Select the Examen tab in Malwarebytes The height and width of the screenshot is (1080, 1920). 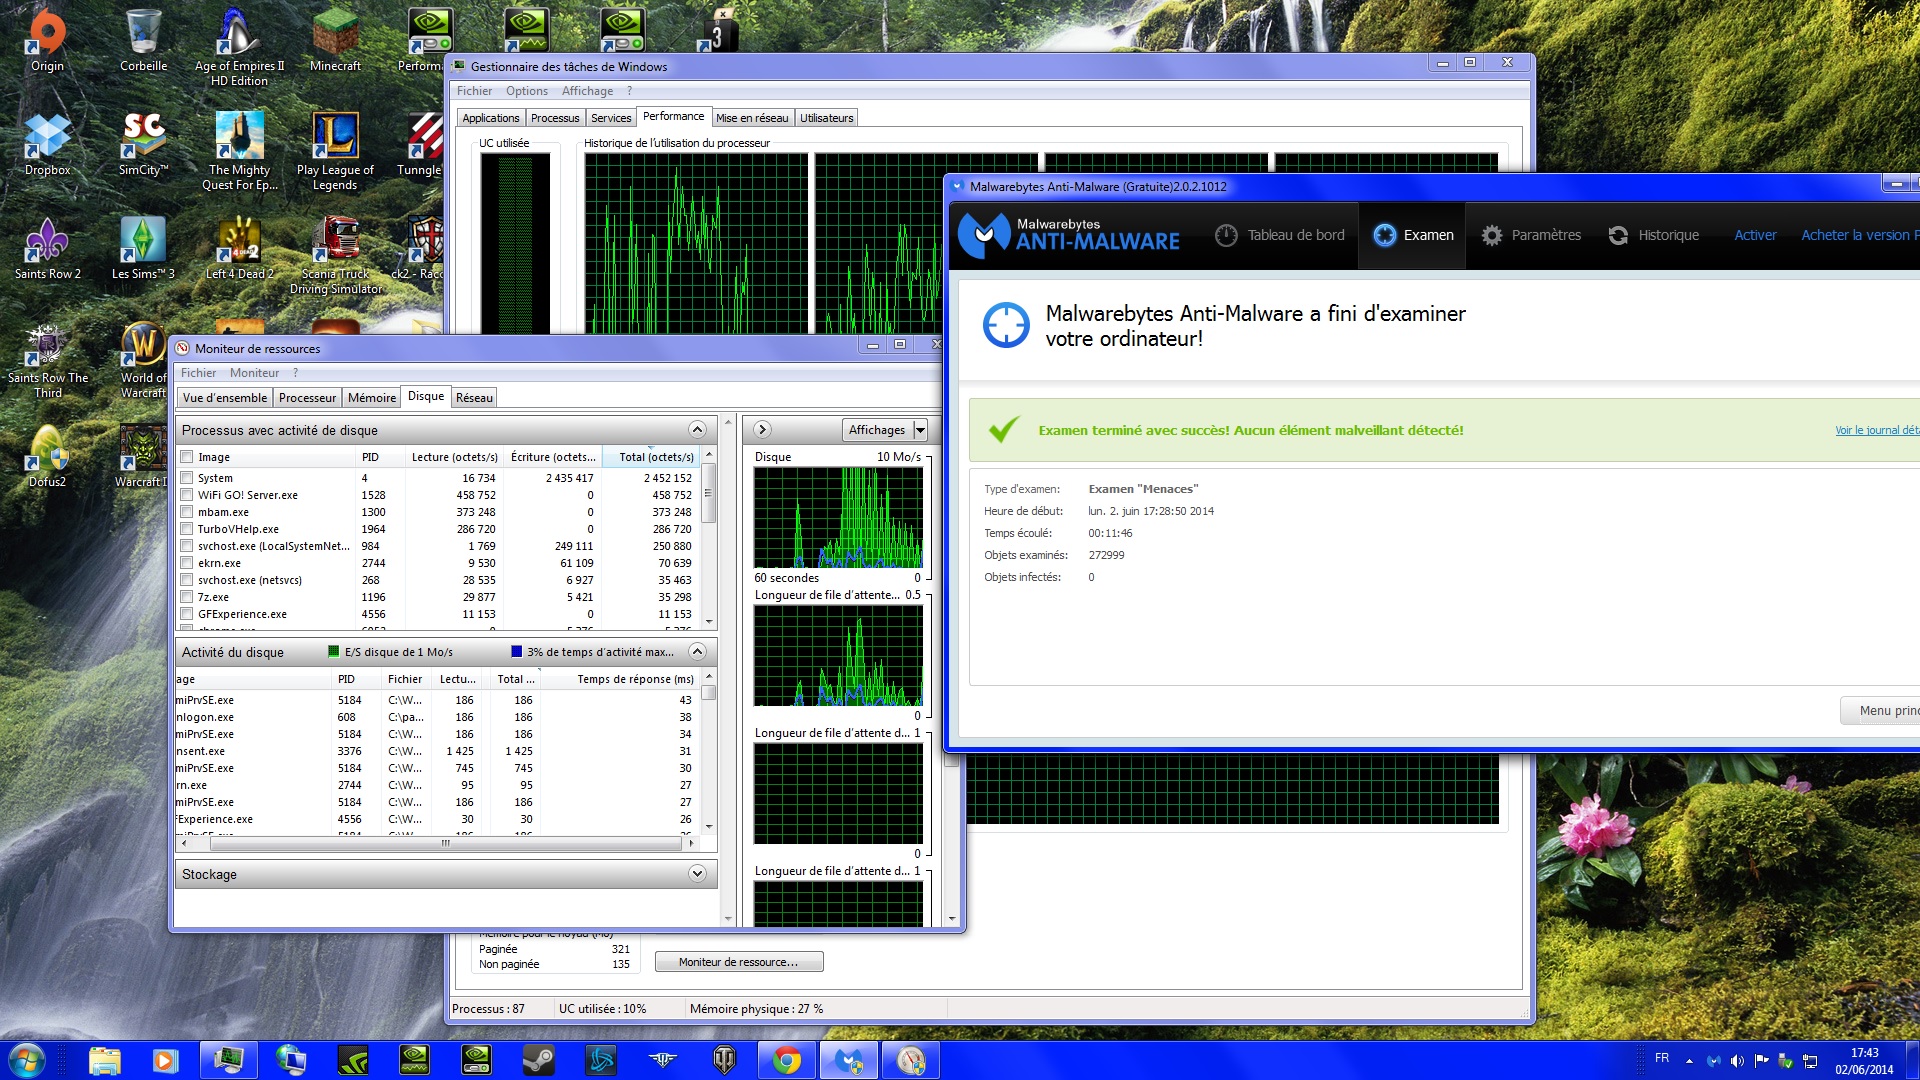(x=1412, y=235)
